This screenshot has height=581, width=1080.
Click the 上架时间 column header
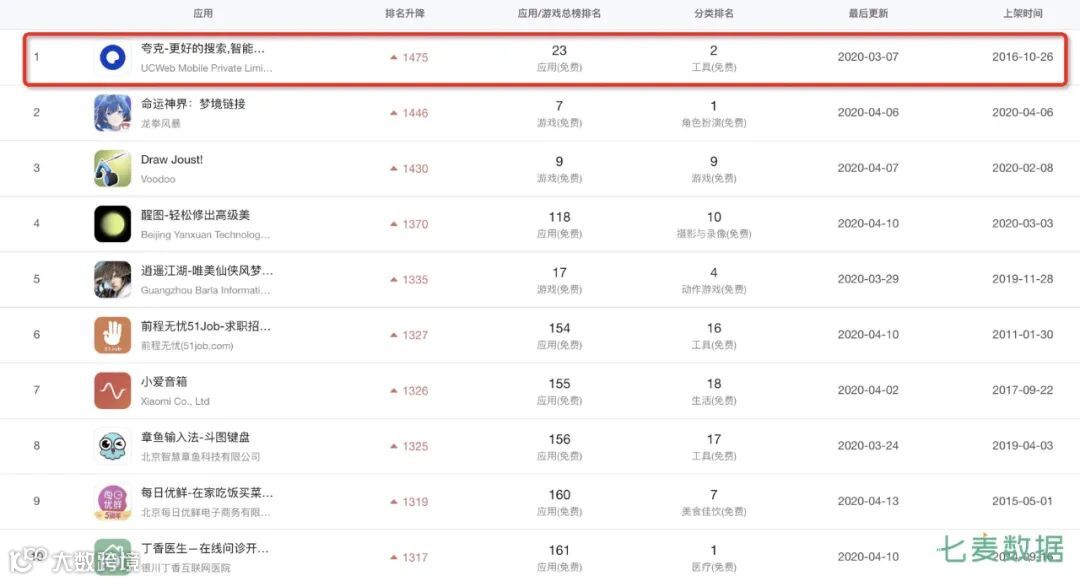1022,13
